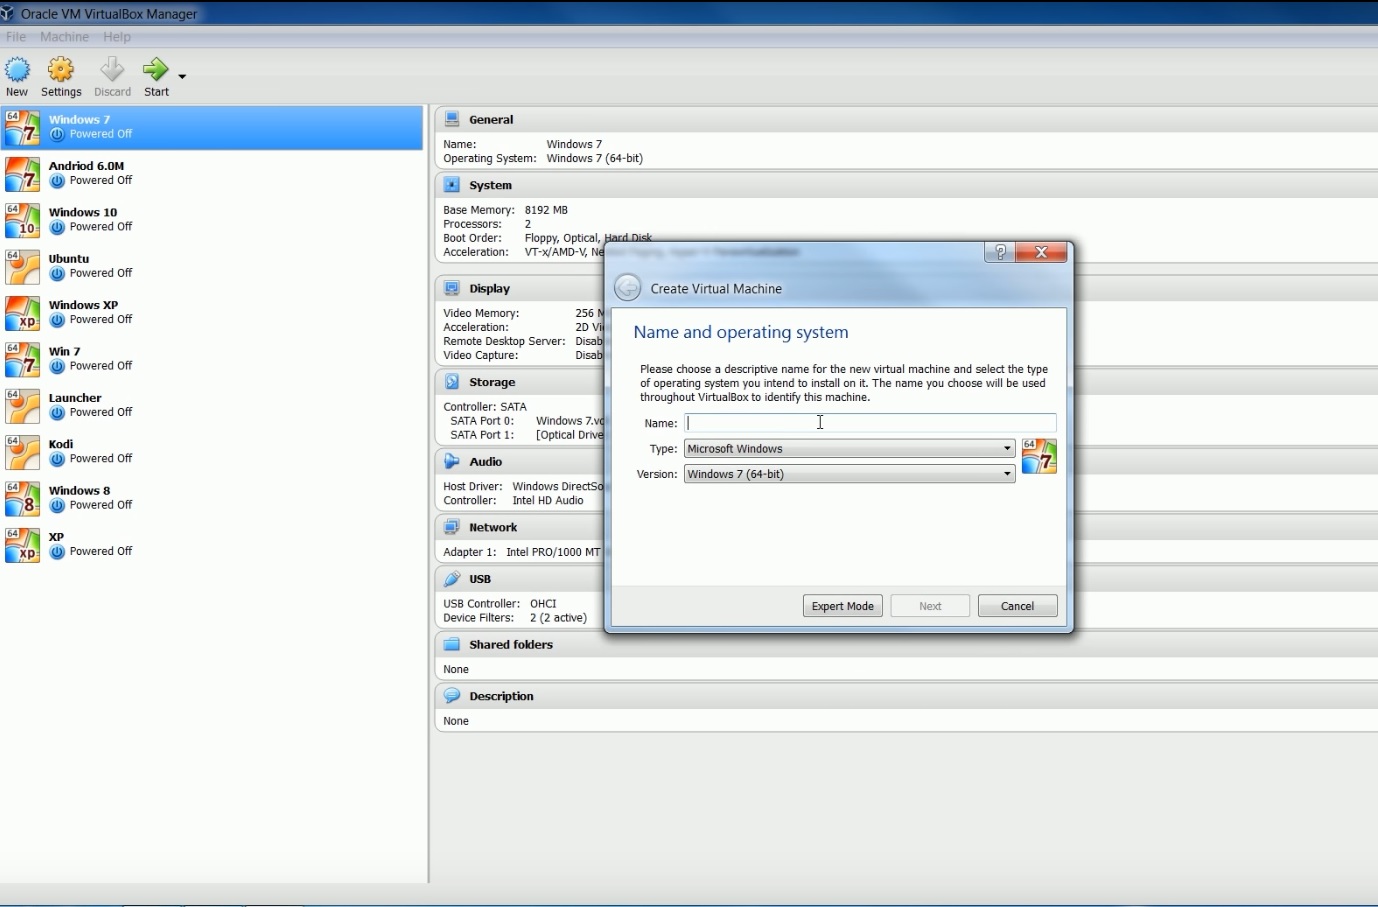
Task: Click the Cancel button in dialog
Action: tap(1017, 606)
